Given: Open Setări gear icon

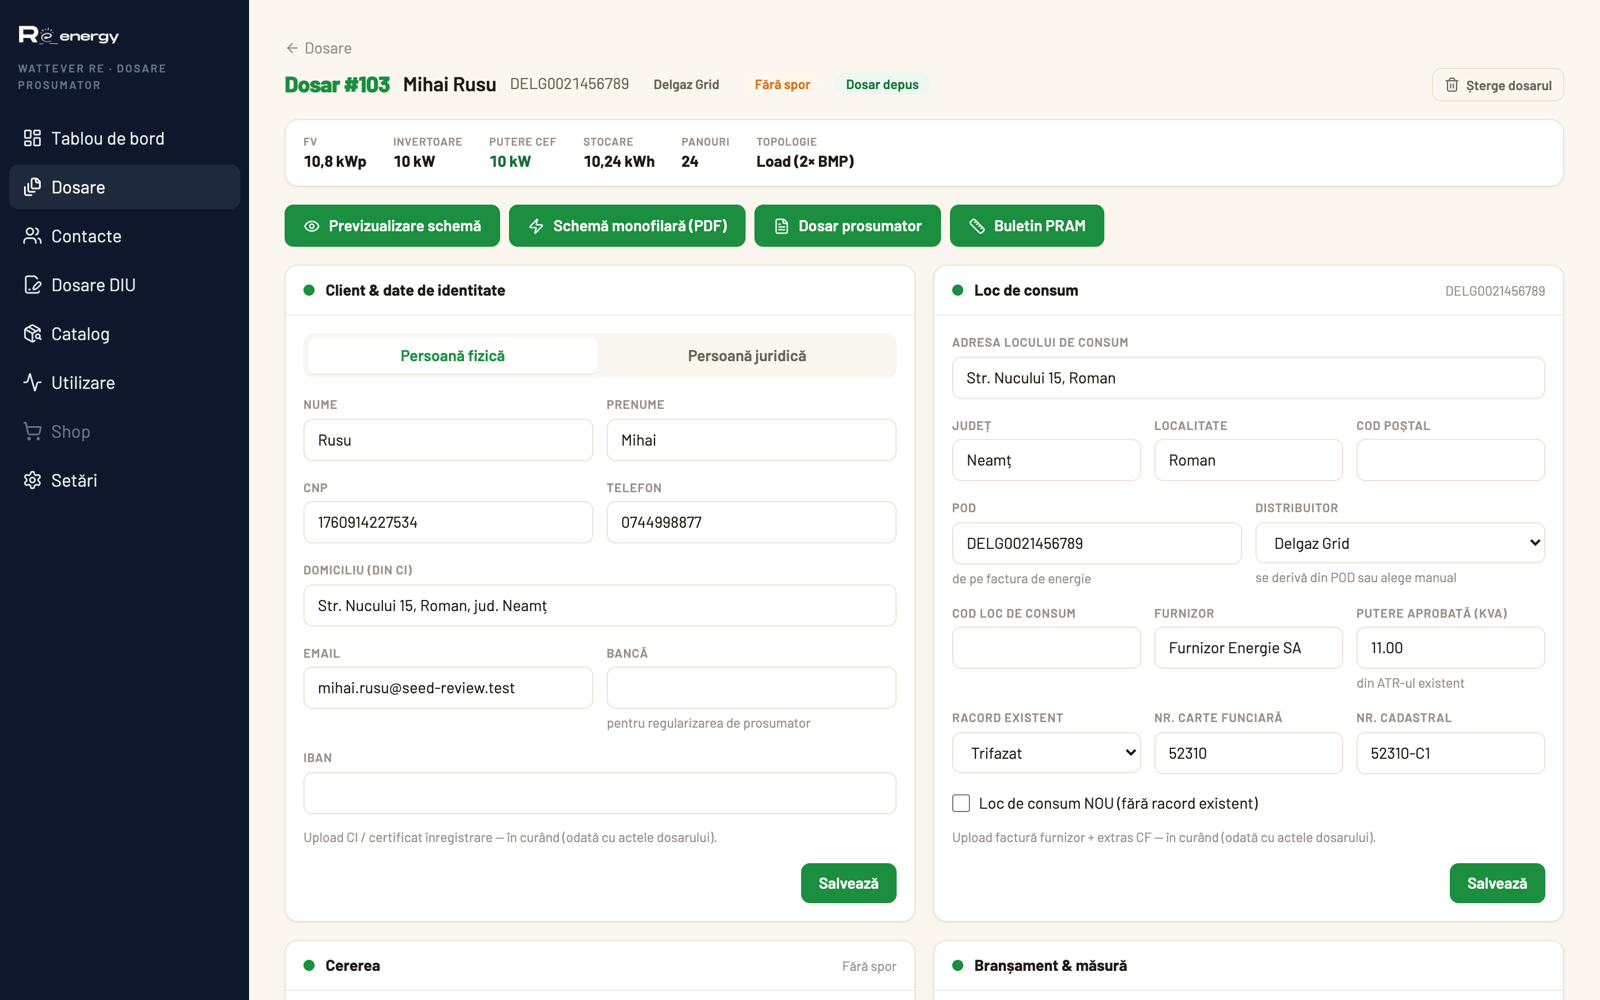Looking at the screenshot, I should point(32,481).
